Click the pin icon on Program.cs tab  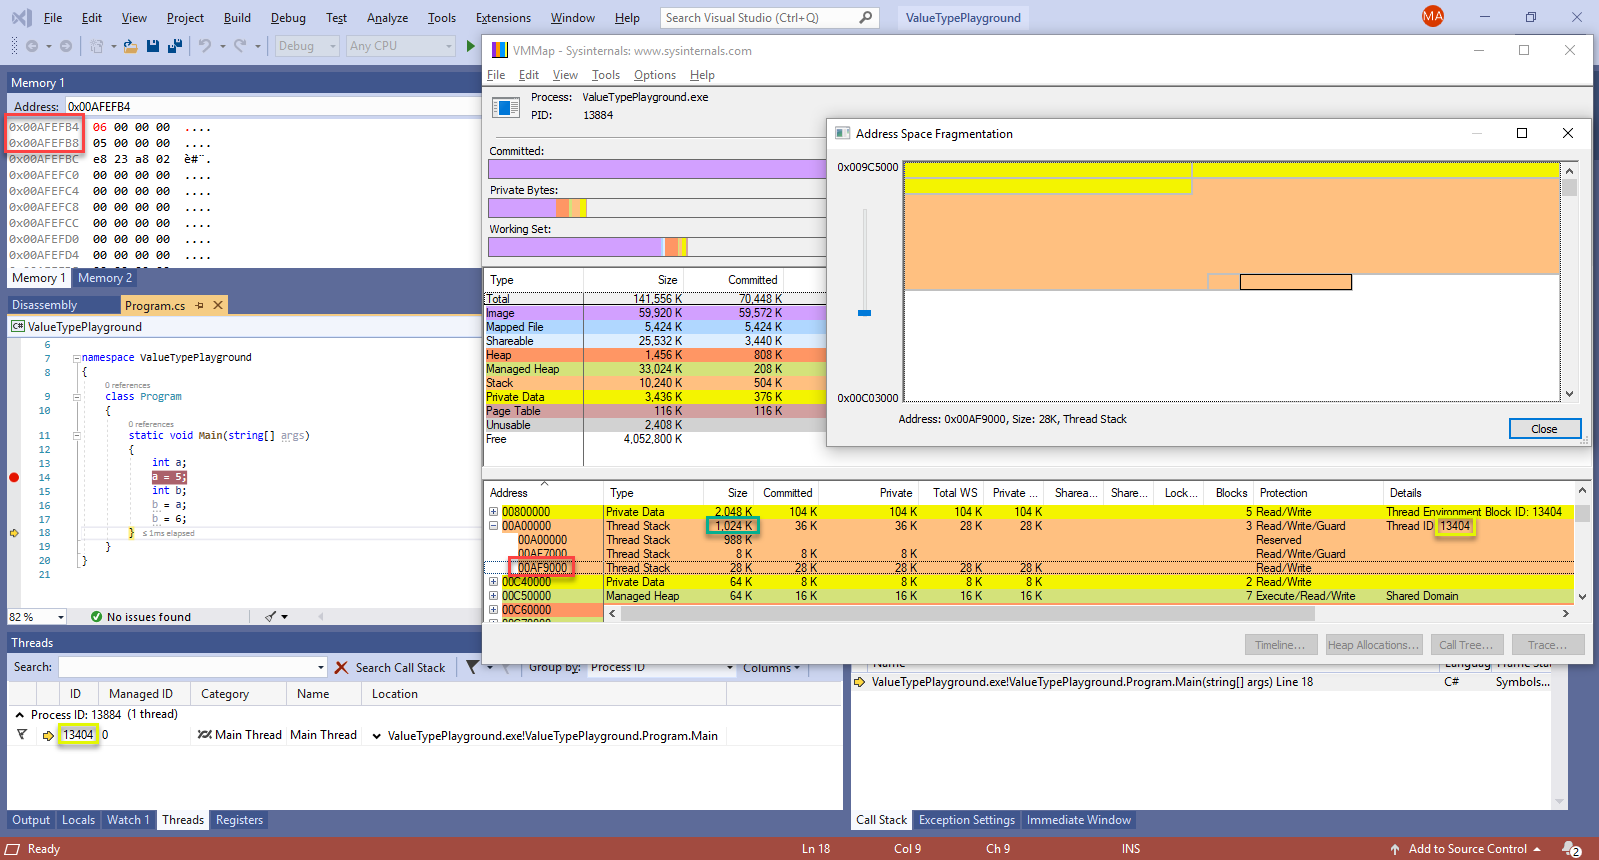tap(200, 305)
